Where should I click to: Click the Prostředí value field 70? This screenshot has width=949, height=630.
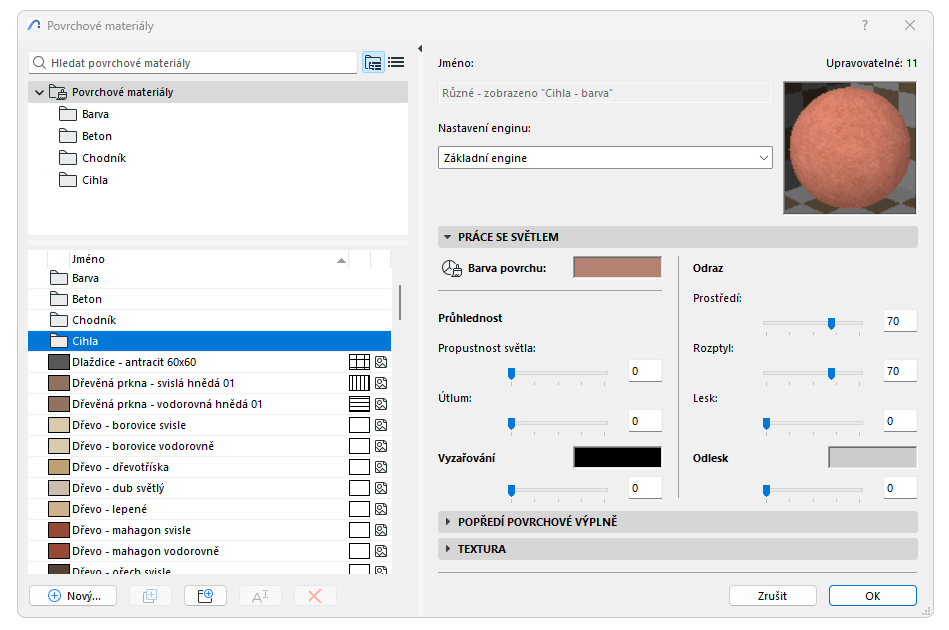pos(900,321)
